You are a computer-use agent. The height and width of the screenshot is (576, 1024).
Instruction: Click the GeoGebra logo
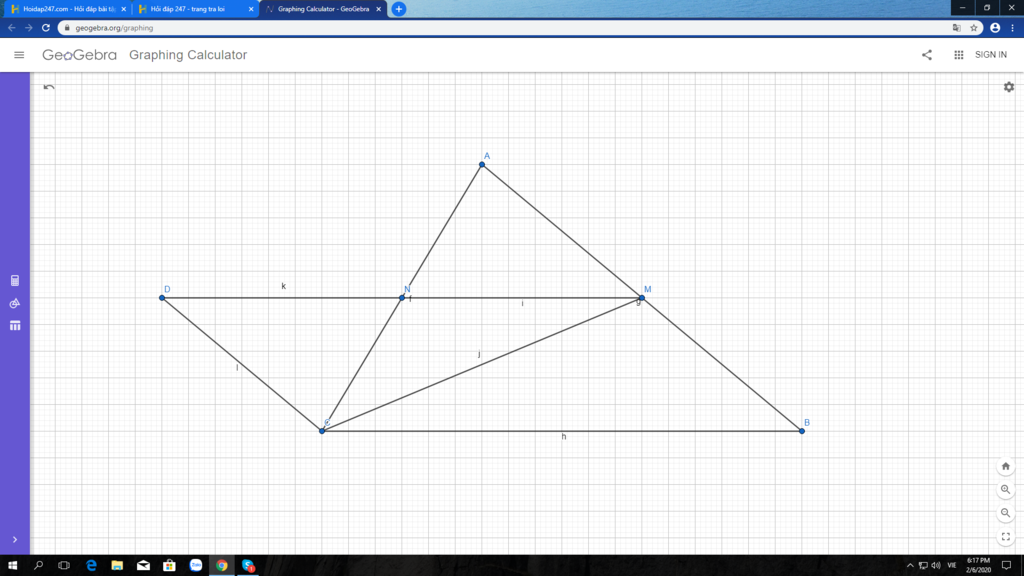tap(79, 55)
